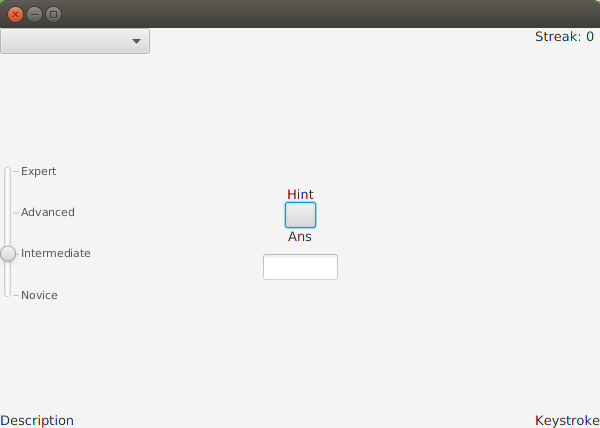
Task: Maximize the window from the title bar
Action: (x=54, y=15)
